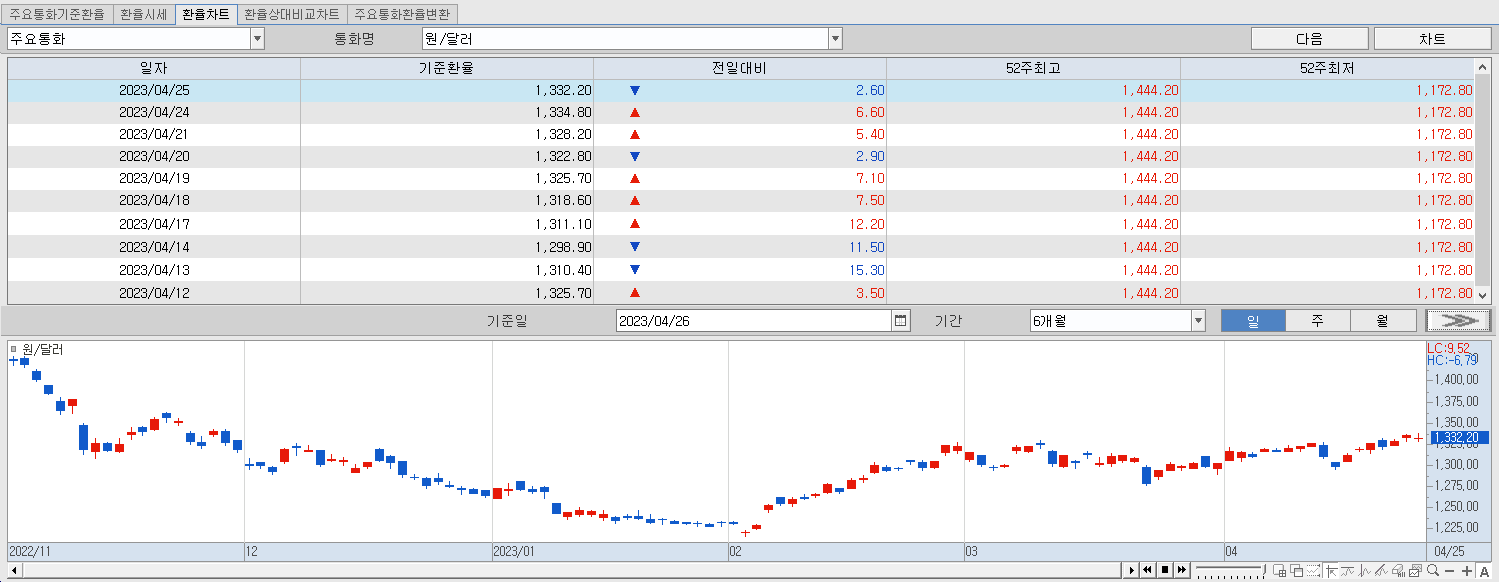Click the chart zoom slider handle
Screen dimensions: 1499x582
[1264, 570]
